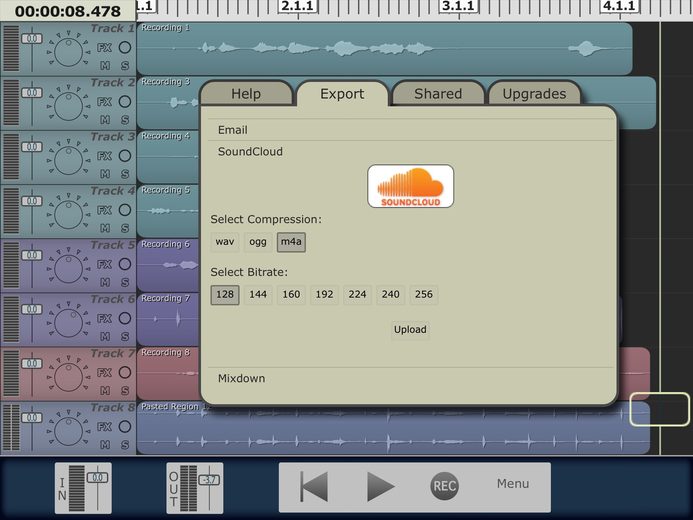This screenshot has width=693, height=520.
Task: Click the time counter display
Action: (68, 11)
